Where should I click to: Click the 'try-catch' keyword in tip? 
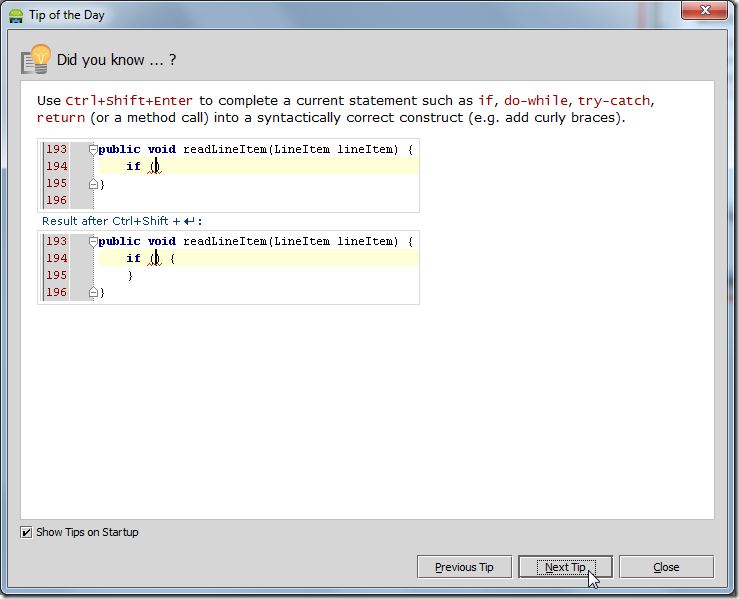tap(614, 100)
